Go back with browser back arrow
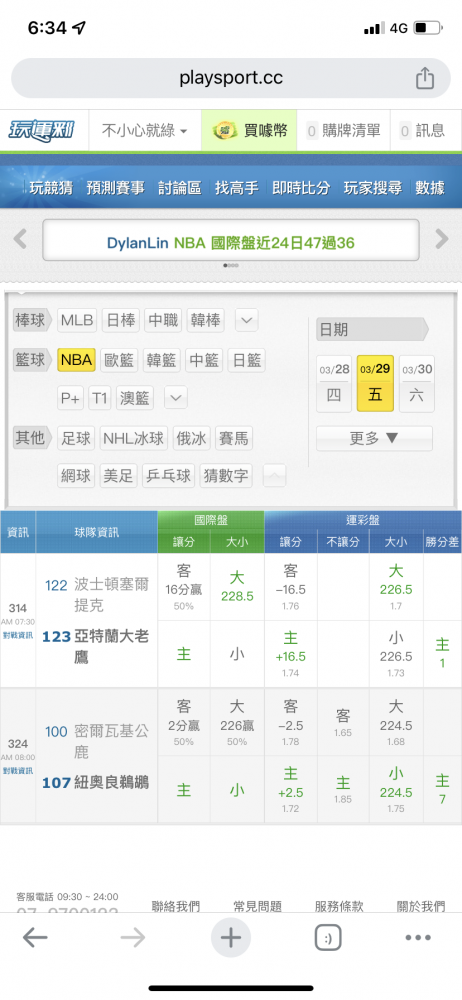This screenshot has width=462, height=1000. pyautogui.click(x=35, y=937)
